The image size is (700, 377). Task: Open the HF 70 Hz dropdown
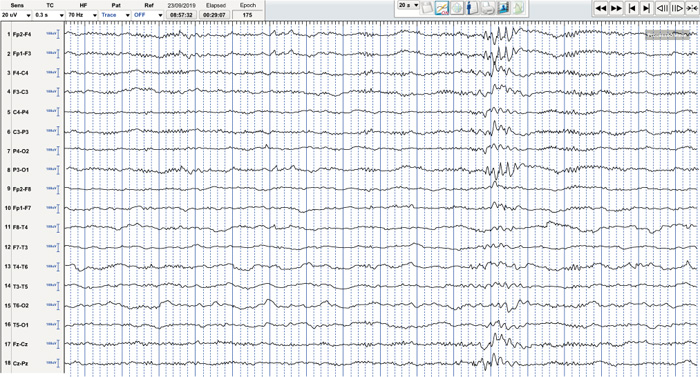[x=82, y=15]
